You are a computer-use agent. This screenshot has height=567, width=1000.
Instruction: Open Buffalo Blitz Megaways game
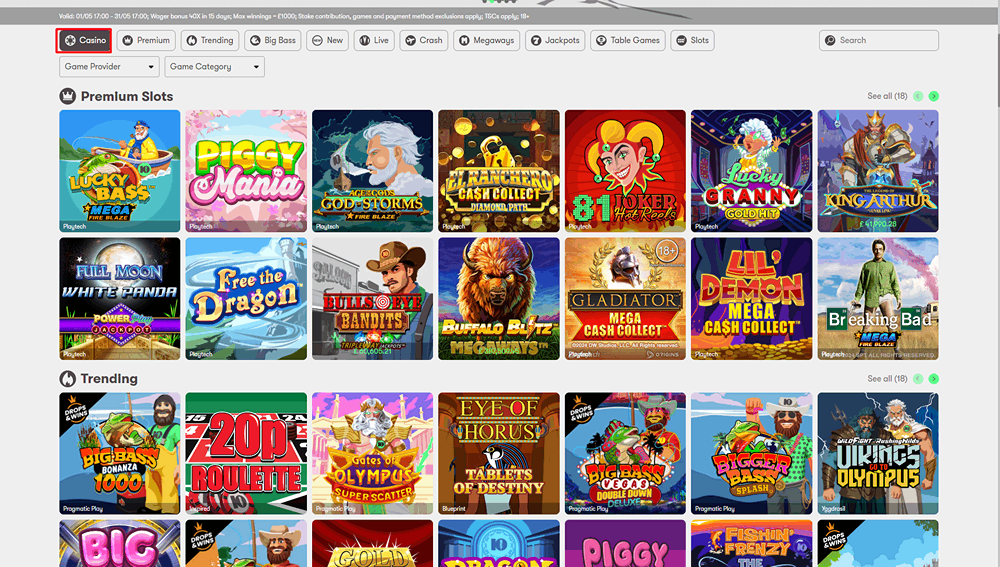[499, 299]
